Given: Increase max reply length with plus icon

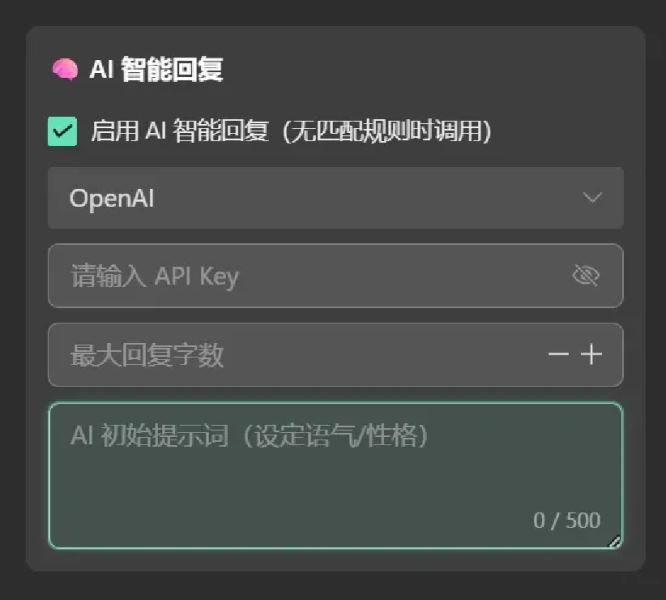Looking at the screenshot, I should pos(592,355).
